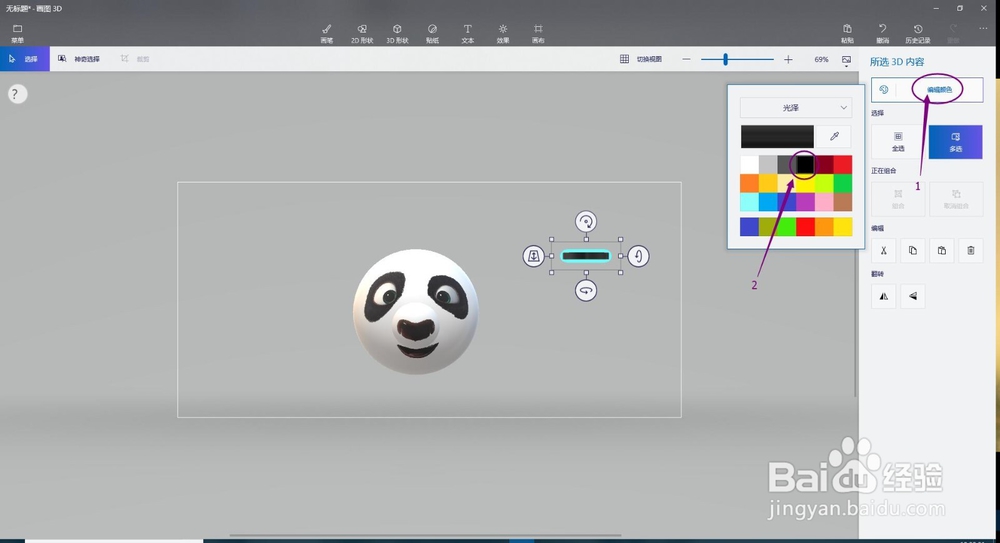
Task: Click the delete trash icon
Action: [x=971, y=251]
